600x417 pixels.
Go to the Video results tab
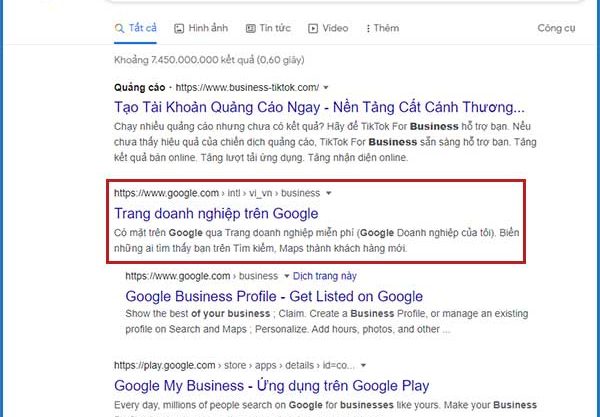(328, 28)
